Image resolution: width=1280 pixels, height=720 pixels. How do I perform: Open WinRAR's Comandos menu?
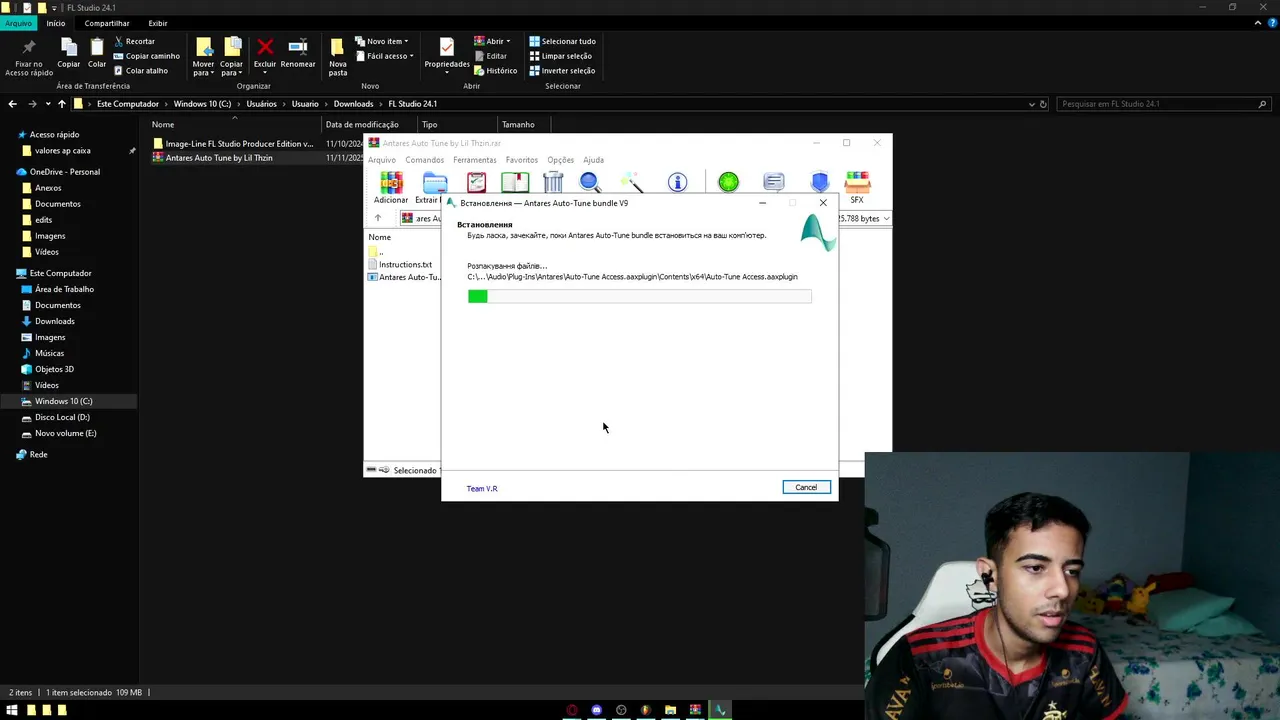point(424,160)
